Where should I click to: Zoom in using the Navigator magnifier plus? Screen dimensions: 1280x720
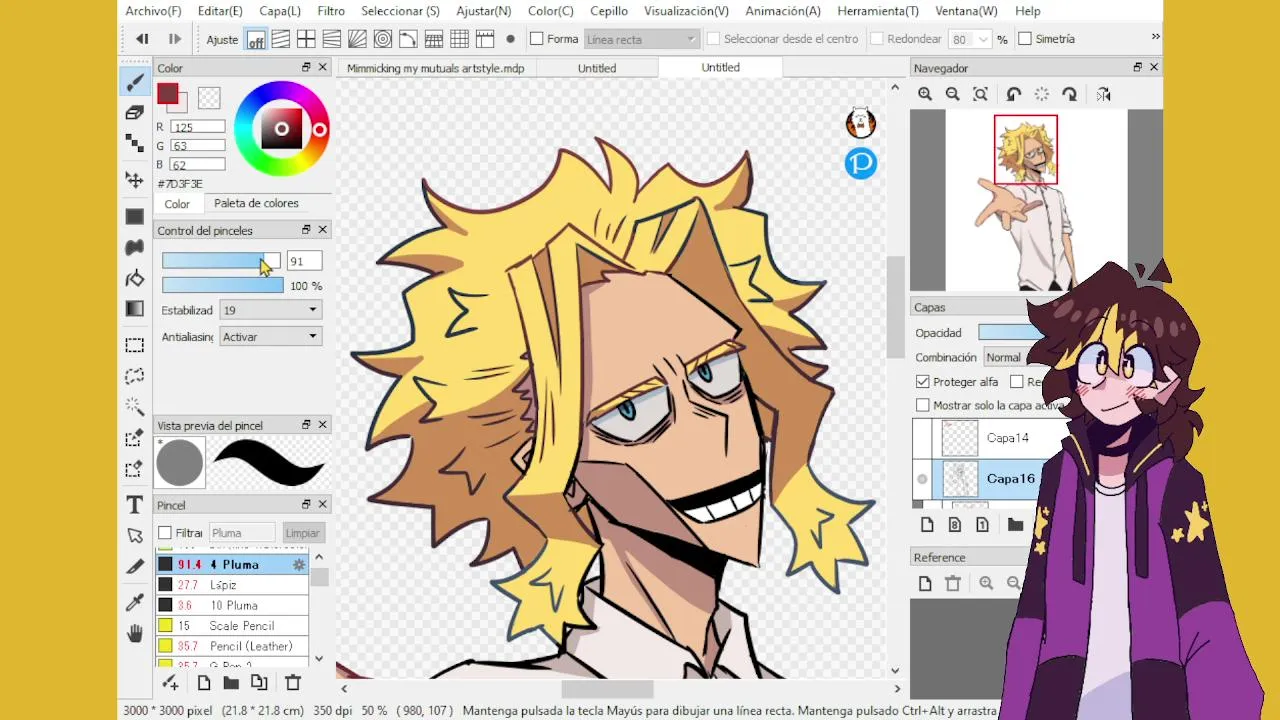tap(925, 94)
